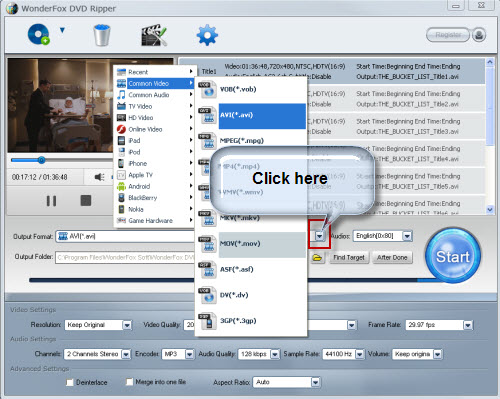Choose ASF(*.asf) format
The image size is (500, 399).
(251, 269)
